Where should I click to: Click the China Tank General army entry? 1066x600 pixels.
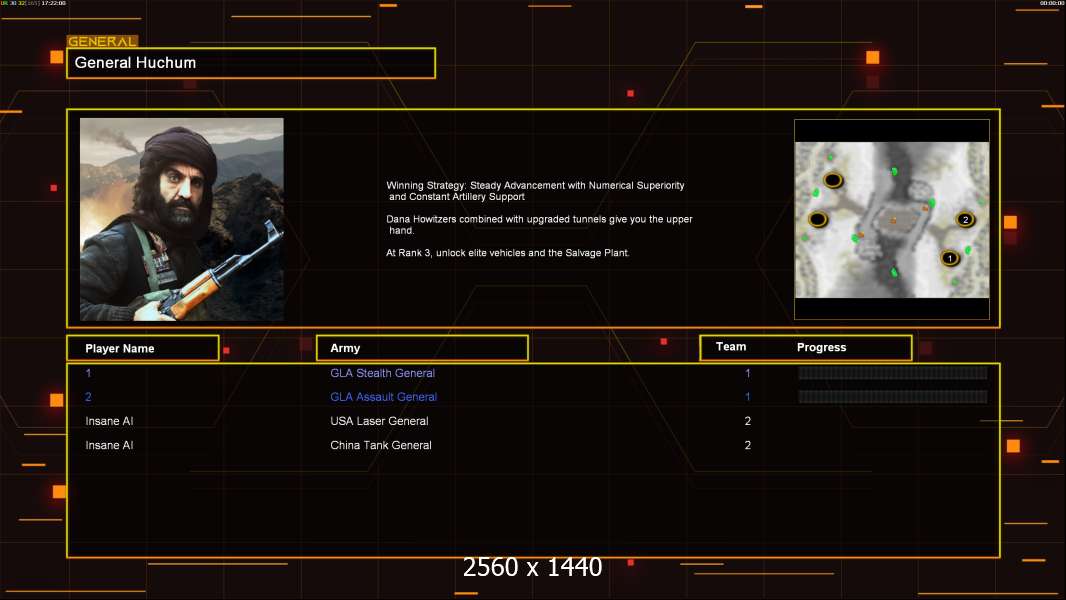pyautogui.click(x=381, y=445)
